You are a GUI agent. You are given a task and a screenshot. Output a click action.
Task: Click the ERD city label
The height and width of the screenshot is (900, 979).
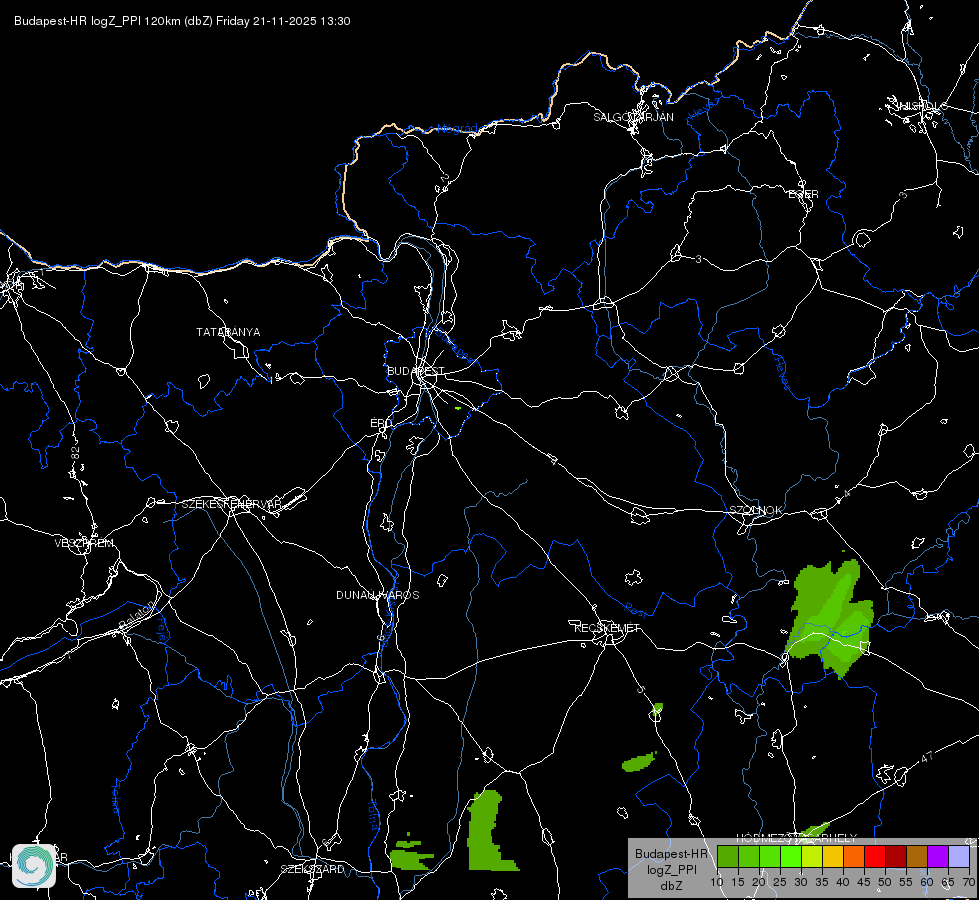coord(381,423)
